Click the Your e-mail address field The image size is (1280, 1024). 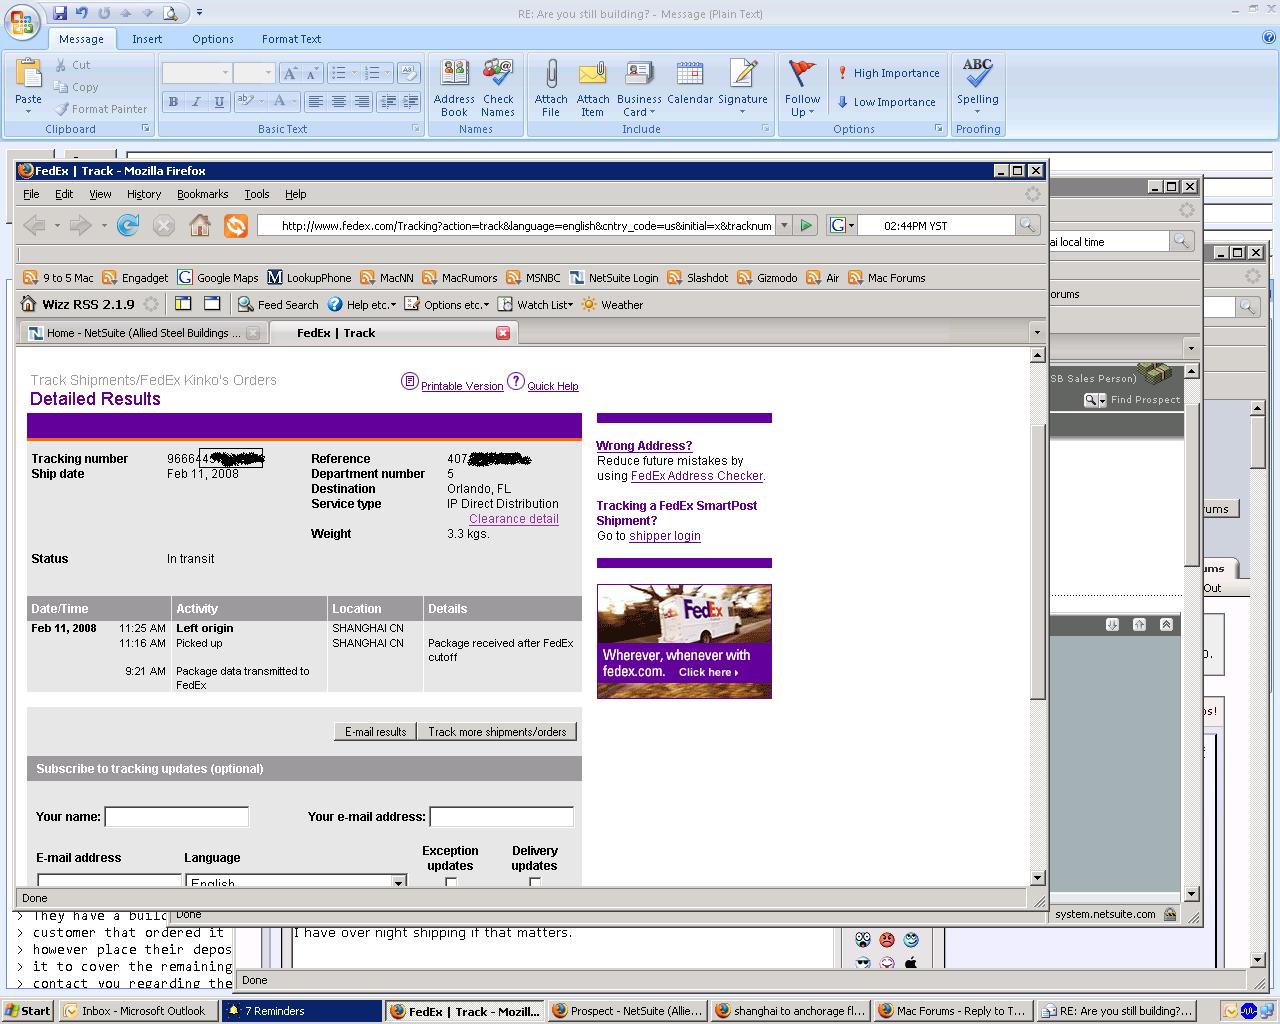coord(502,817)
